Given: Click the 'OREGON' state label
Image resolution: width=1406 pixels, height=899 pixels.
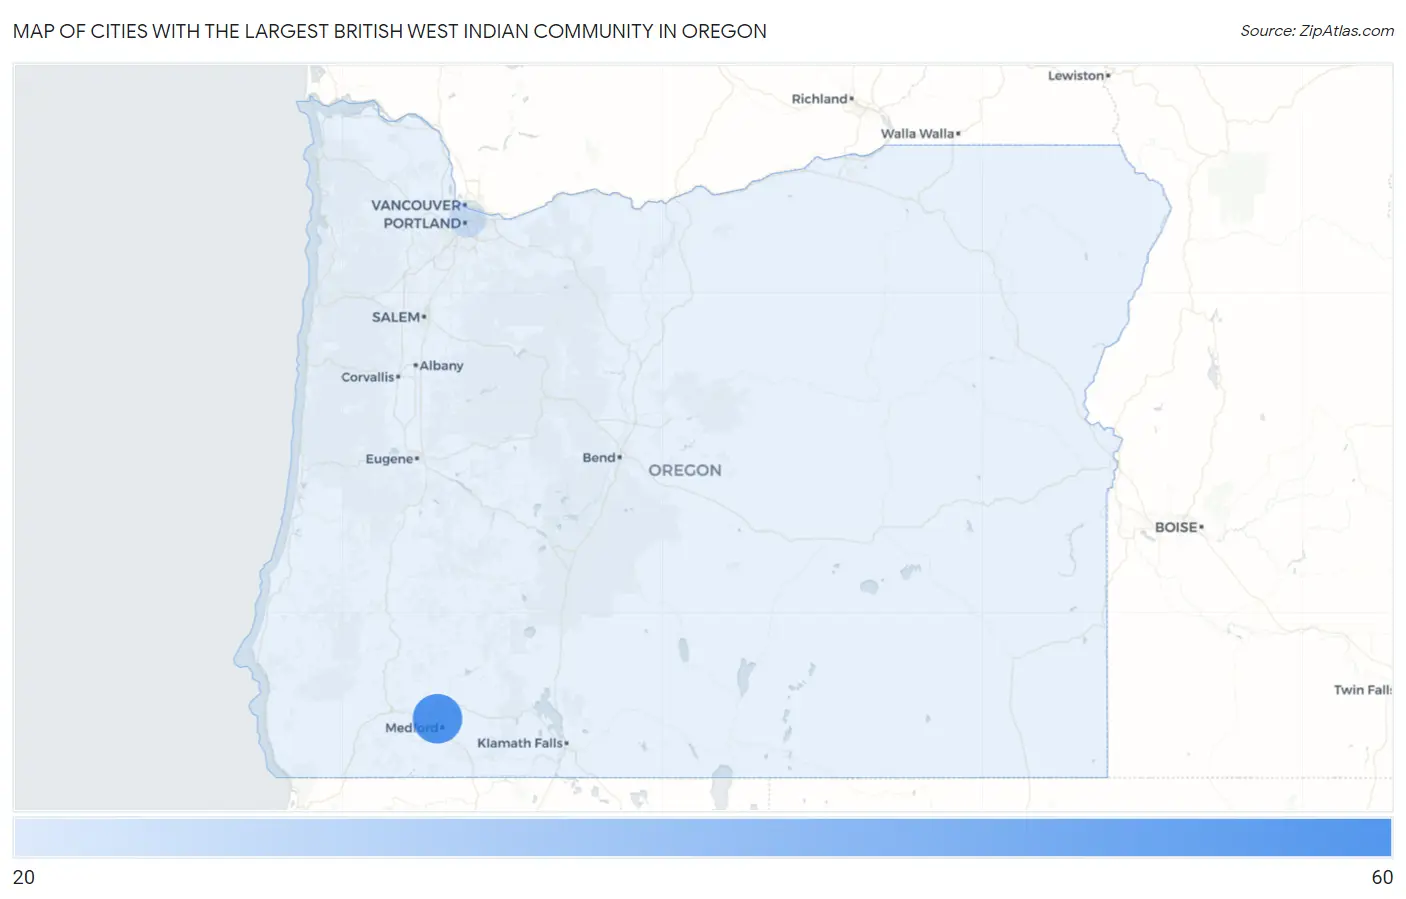Looking at the screenshot, I should (685, 470).
